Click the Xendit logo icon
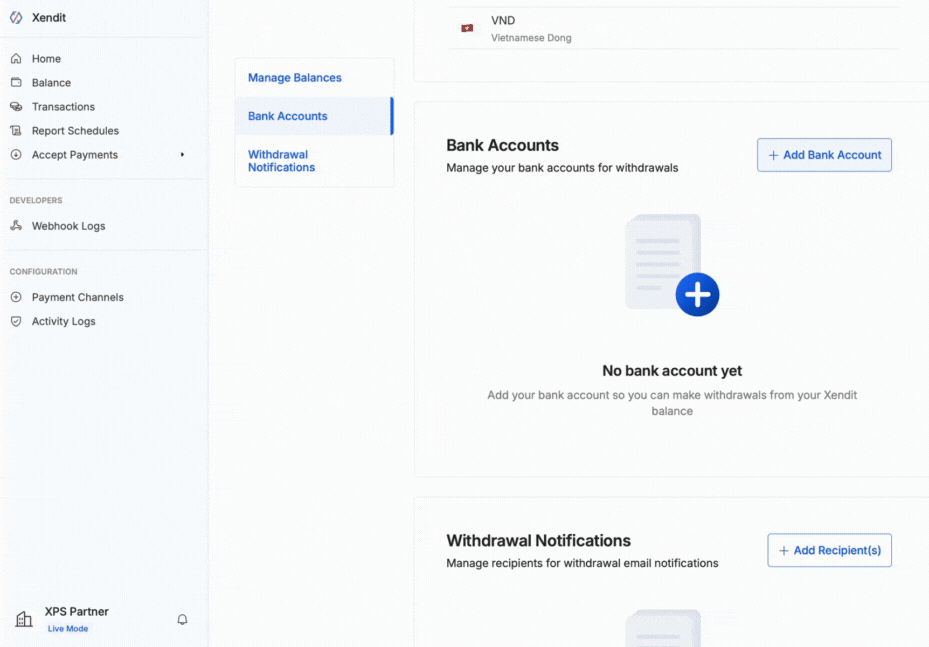Screen dimensions: 929x647 pyautogui.click(x=16, y=17)
